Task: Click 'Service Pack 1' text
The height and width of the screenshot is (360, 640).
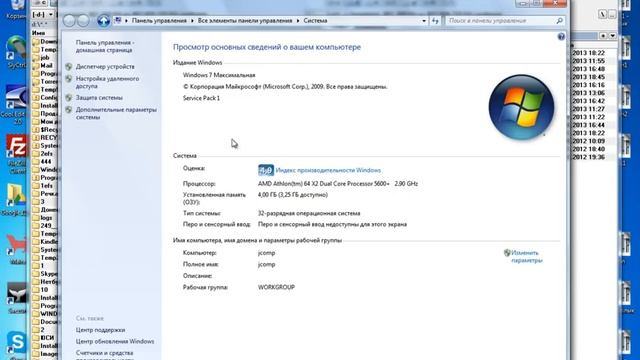Action: click(x=201, y=98)
